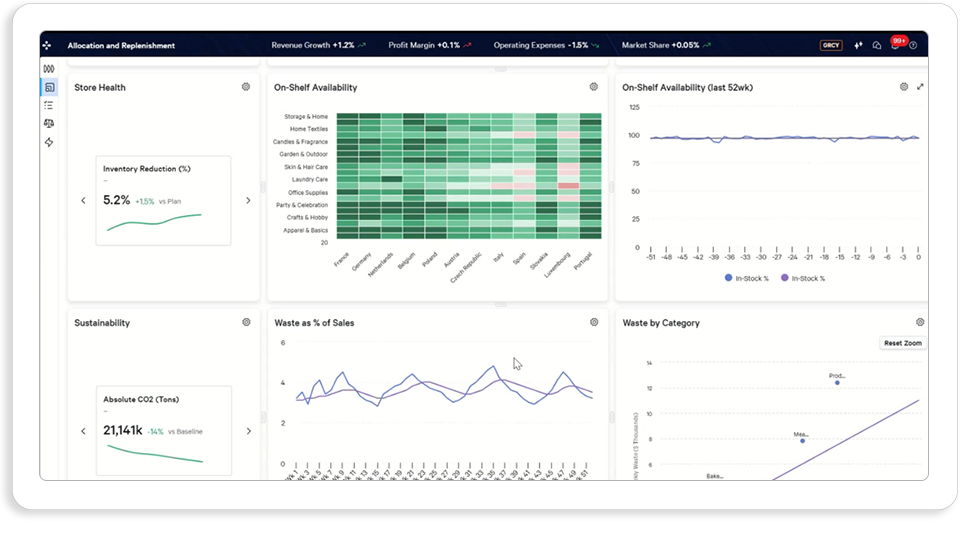Open On-Shelf Availability heatmap settings gear
This screenshot has width=960, height=540.
point(594,87)
